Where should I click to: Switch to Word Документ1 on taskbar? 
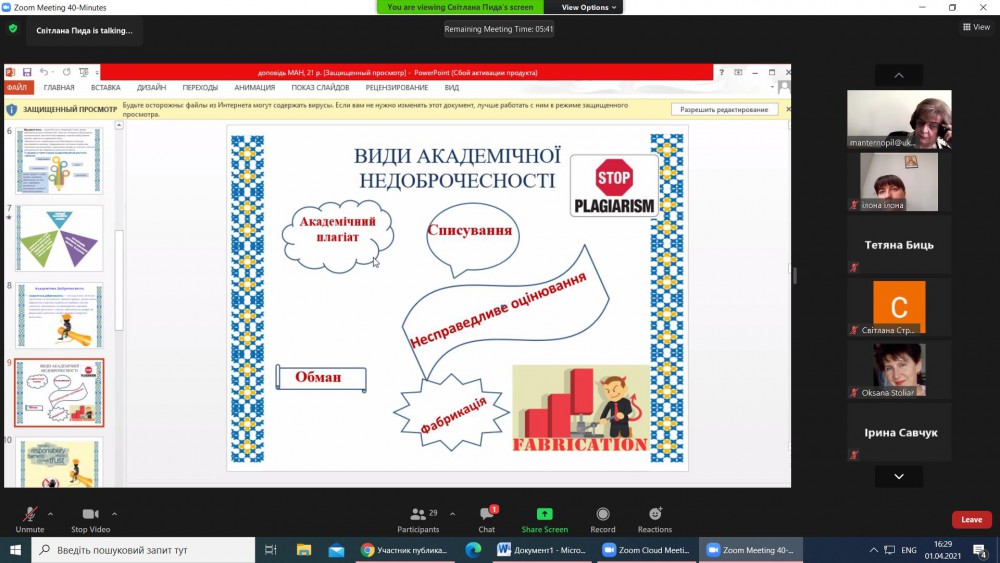tap(543, 550)
